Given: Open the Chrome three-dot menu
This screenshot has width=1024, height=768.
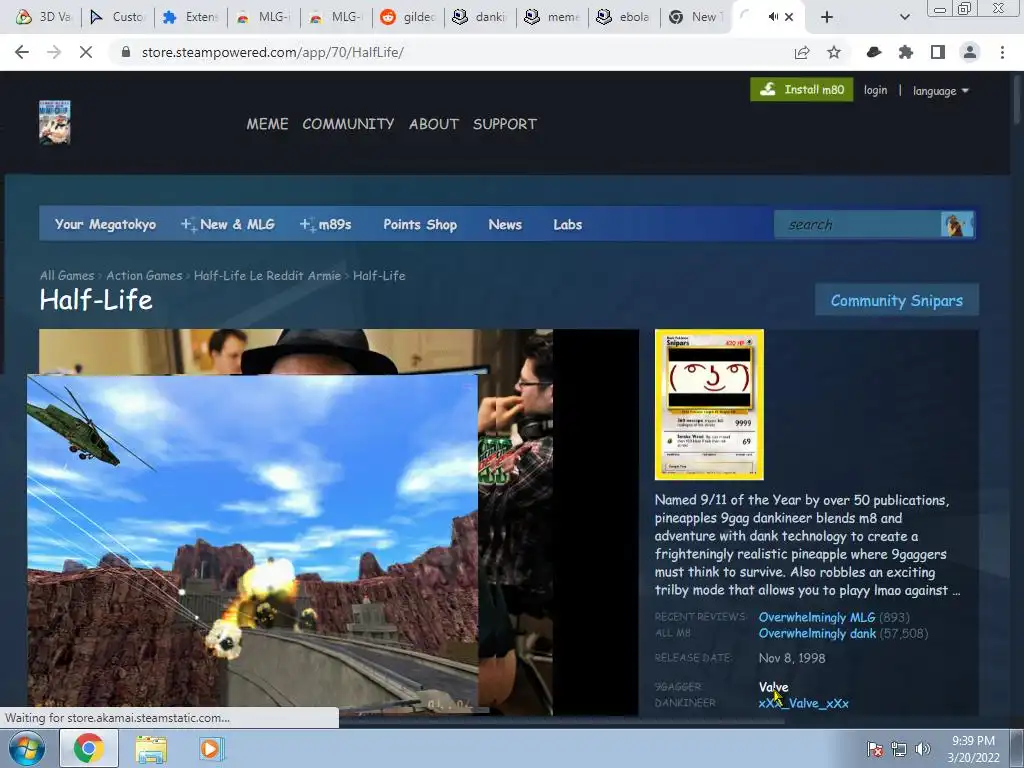Looking at the screenshot, I should coord(1002,52).
